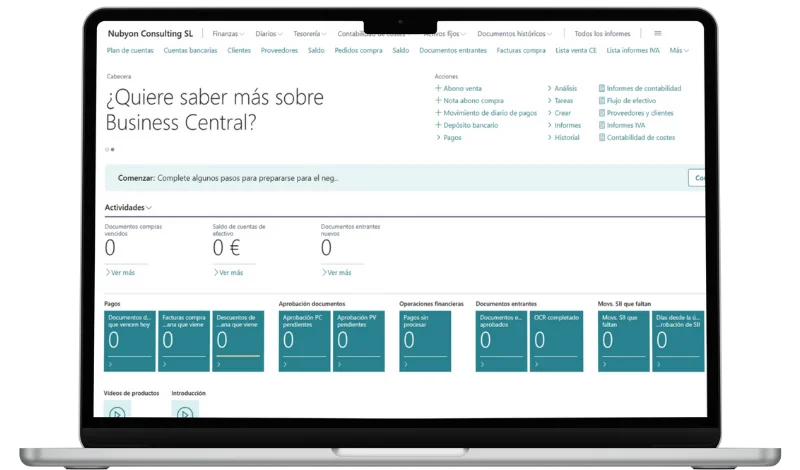This screenshot has height=470, width=800.
Task: Select the first headline carousel dot
Action: click(x=107, y=150)
